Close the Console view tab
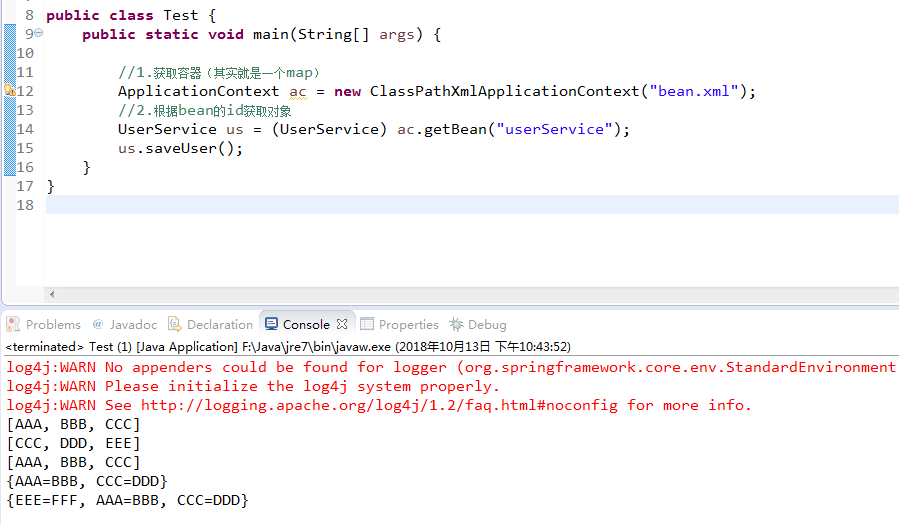The image size is (899, 524). pos(342,324)
